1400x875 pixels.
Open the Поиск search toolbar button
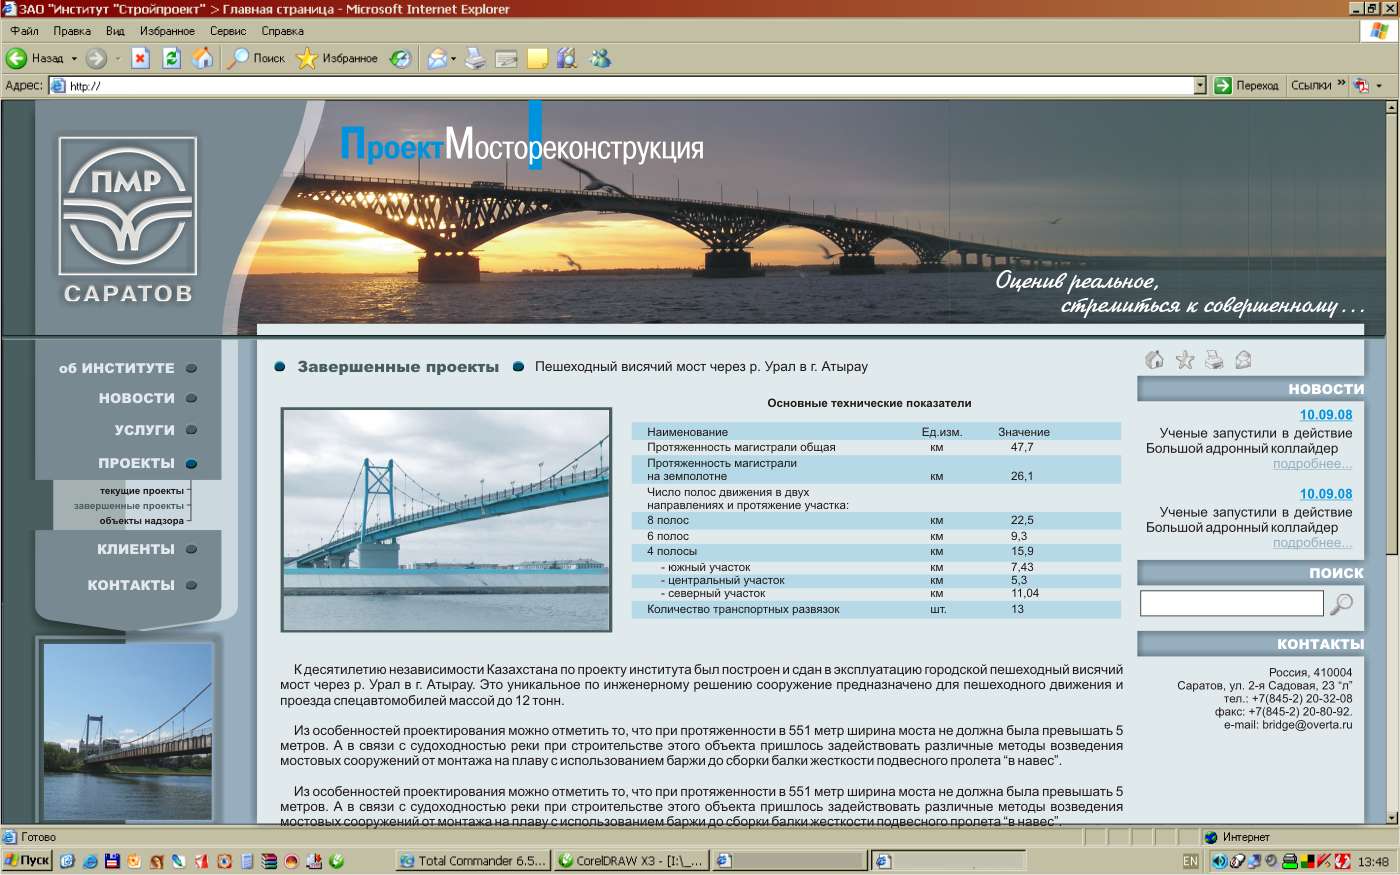pos(257,58)
